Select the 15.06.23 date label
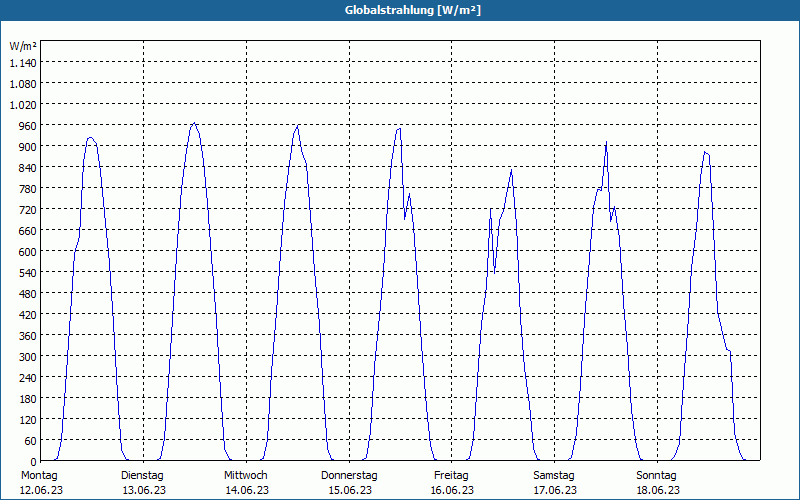This screenshot has width=800, height=500. (x=350, y=490)
